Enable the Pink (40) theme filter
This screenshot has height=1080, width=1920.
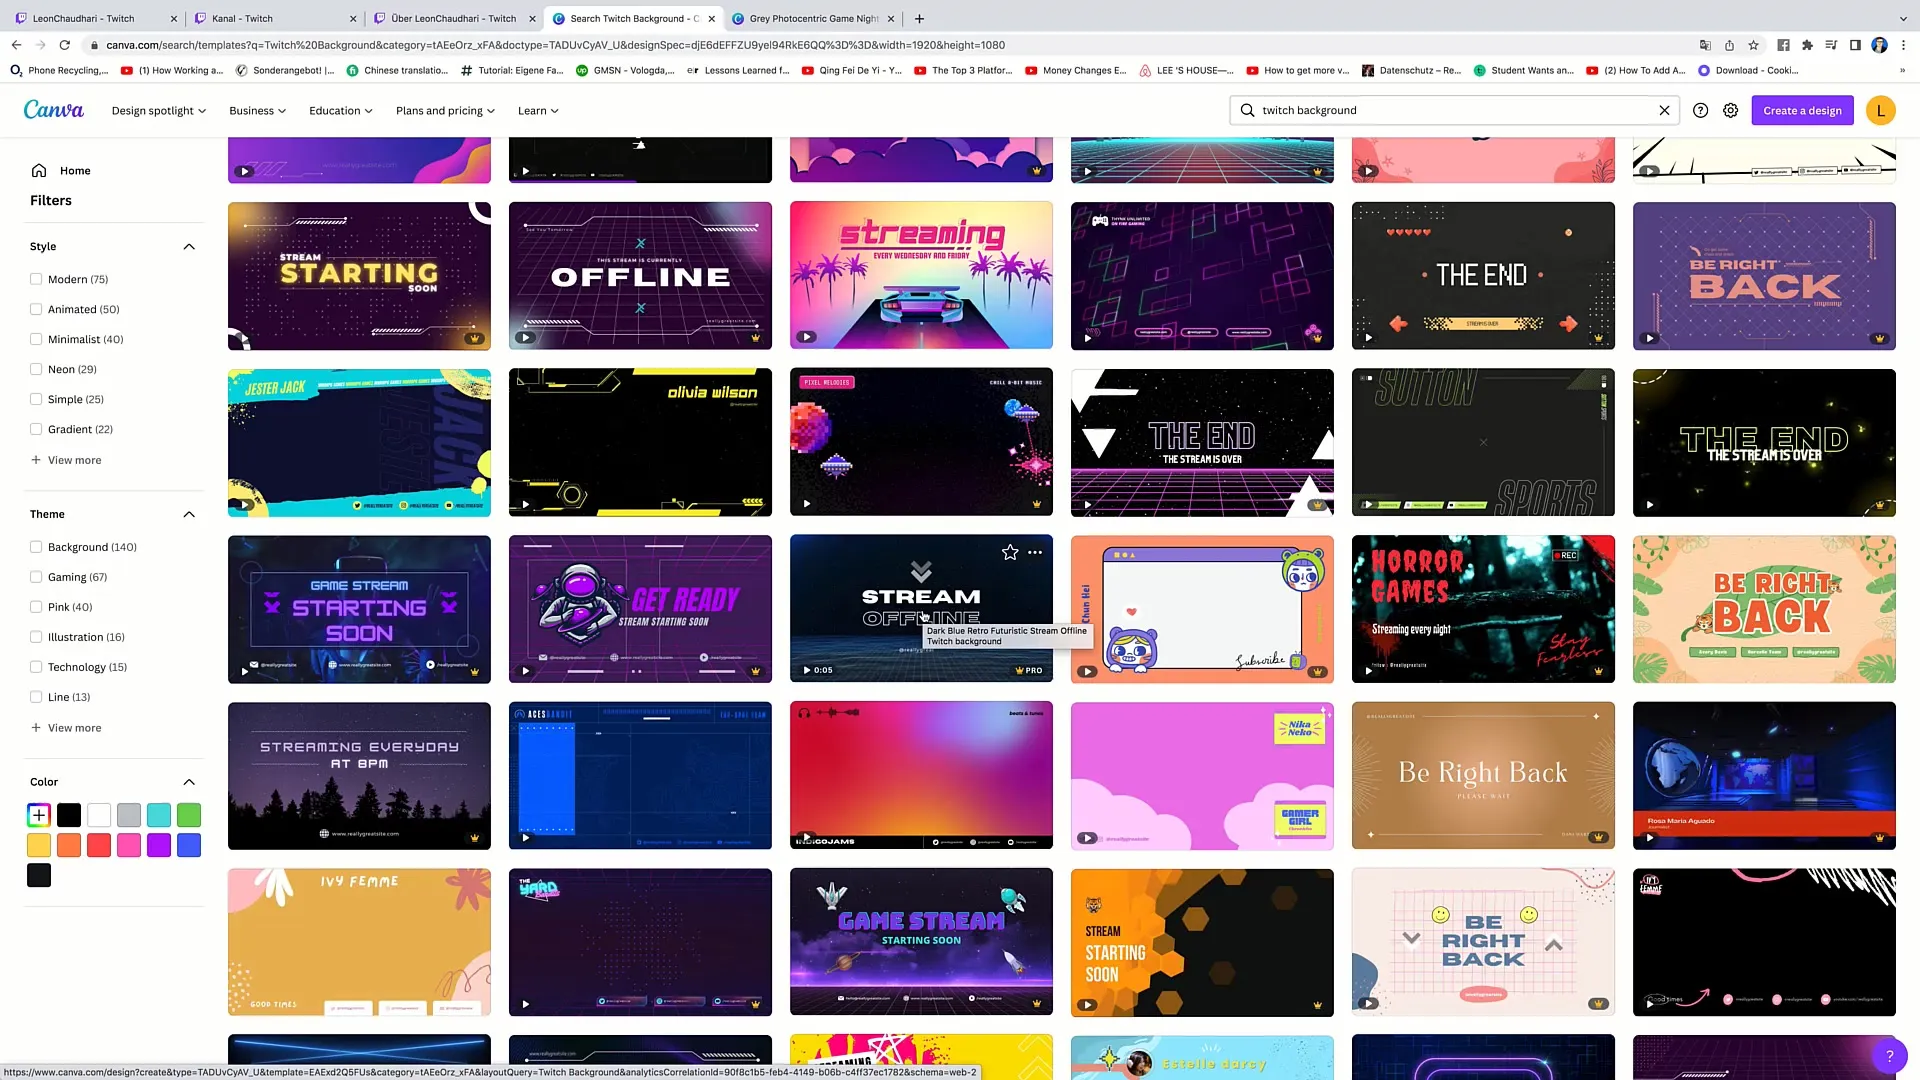(x=36, y=607)
